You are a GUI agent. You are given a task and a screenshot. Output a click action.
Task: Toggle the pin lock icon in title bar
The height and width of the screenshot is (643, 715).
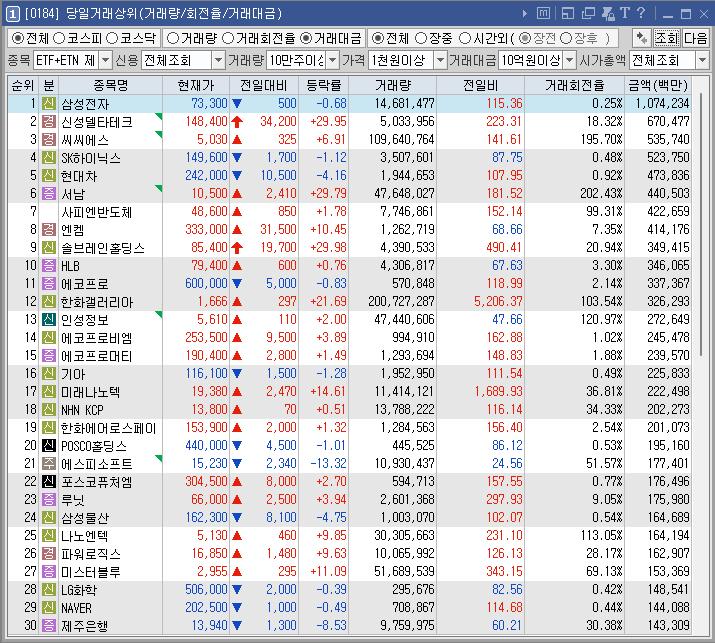pos(608,14)
